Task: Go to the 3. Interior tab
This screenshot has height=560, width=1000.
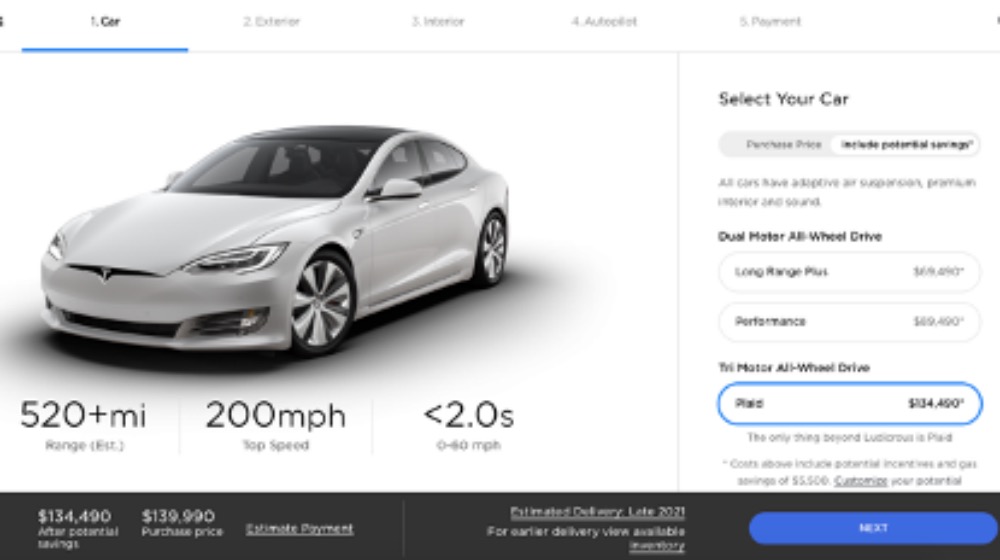Action: click(438, 22)
